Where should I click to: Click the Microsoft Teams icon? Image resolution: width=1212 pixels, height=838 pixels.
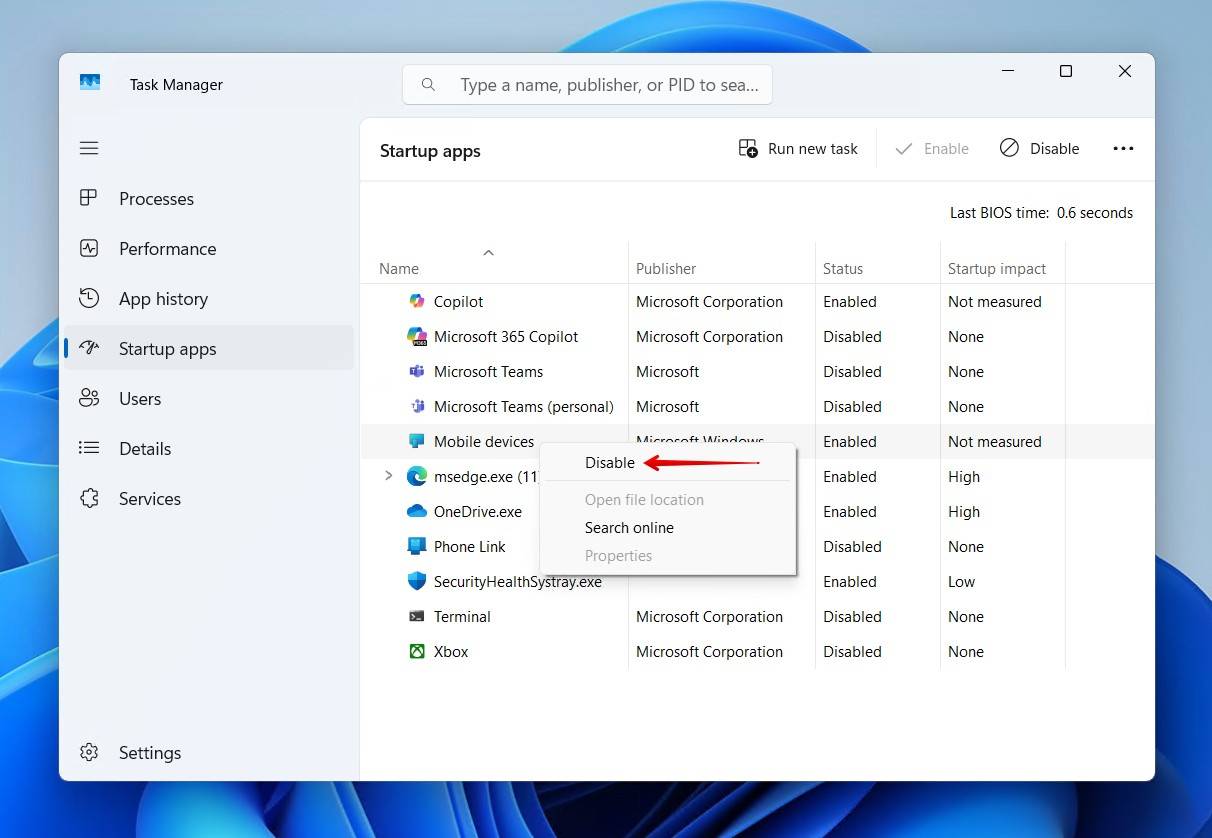coord(417,371)
